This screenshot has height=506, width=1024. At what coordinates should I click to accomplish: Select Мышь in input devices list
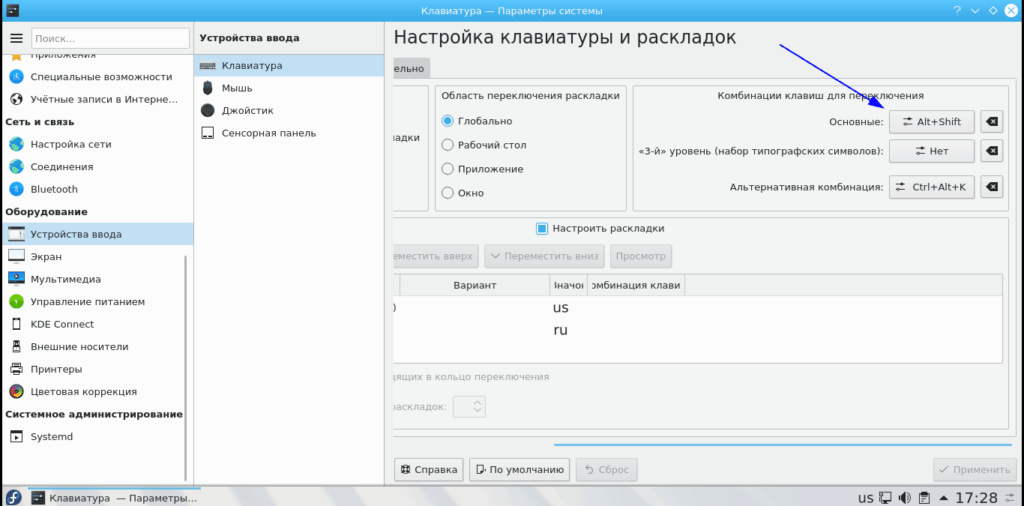click(236, 88)
